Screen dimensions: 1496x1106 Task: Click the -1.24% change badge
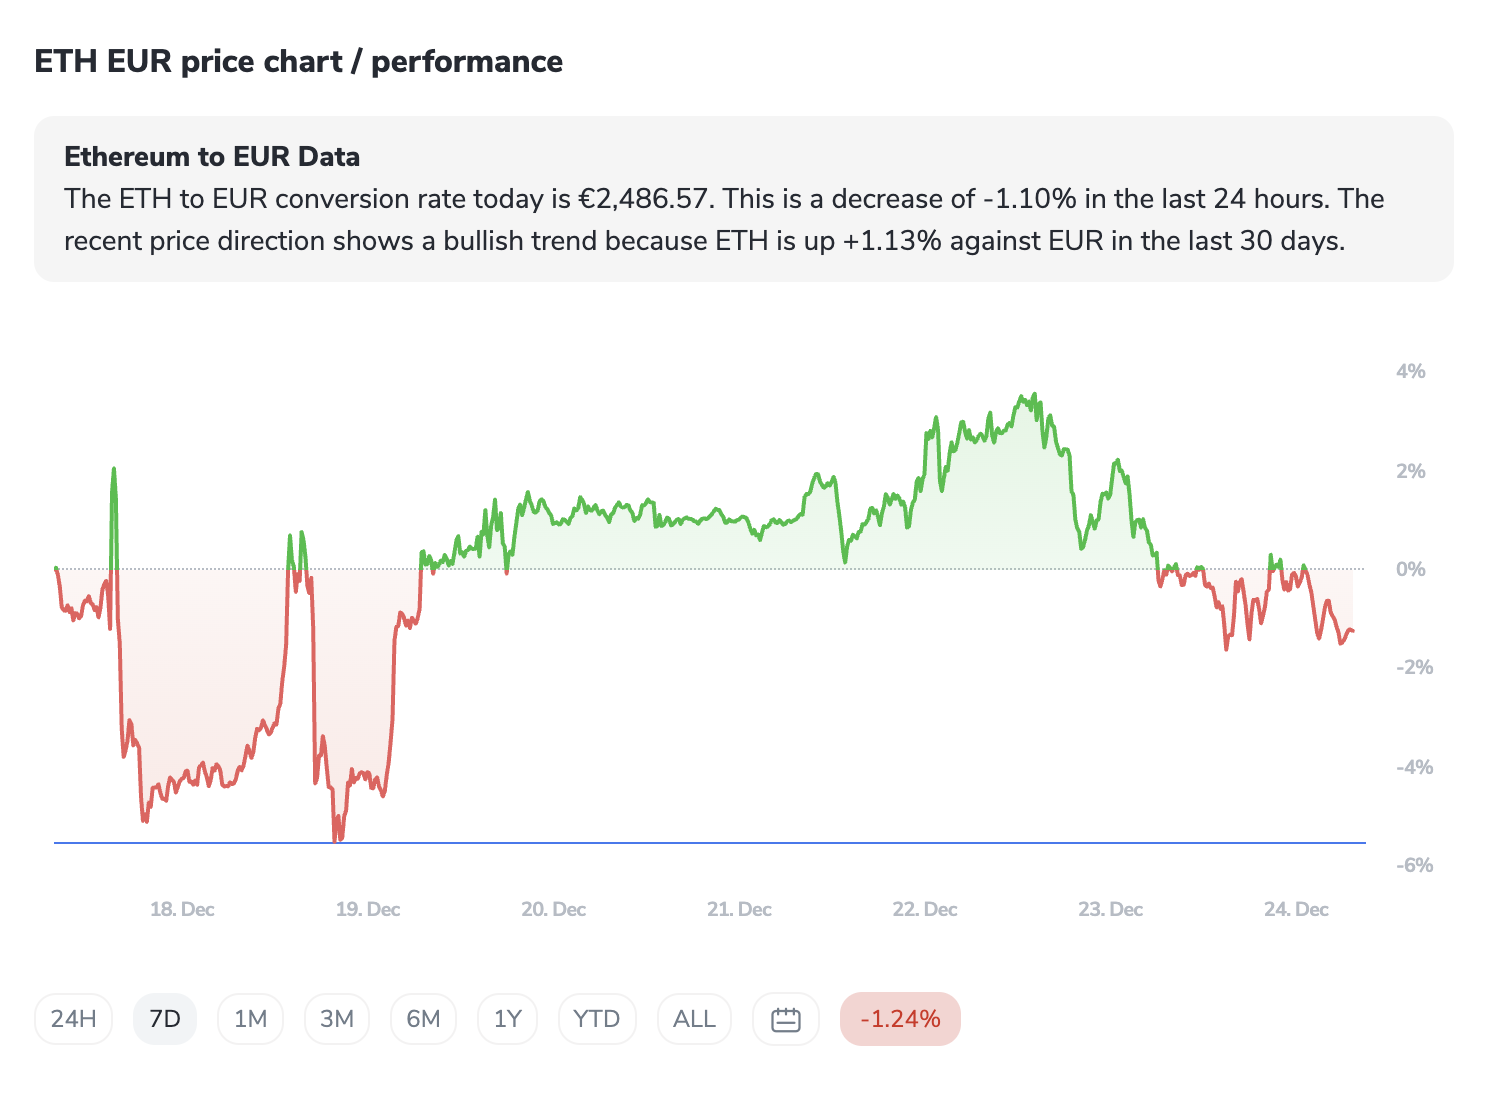pyautogui.click(x=900, y=1019)
